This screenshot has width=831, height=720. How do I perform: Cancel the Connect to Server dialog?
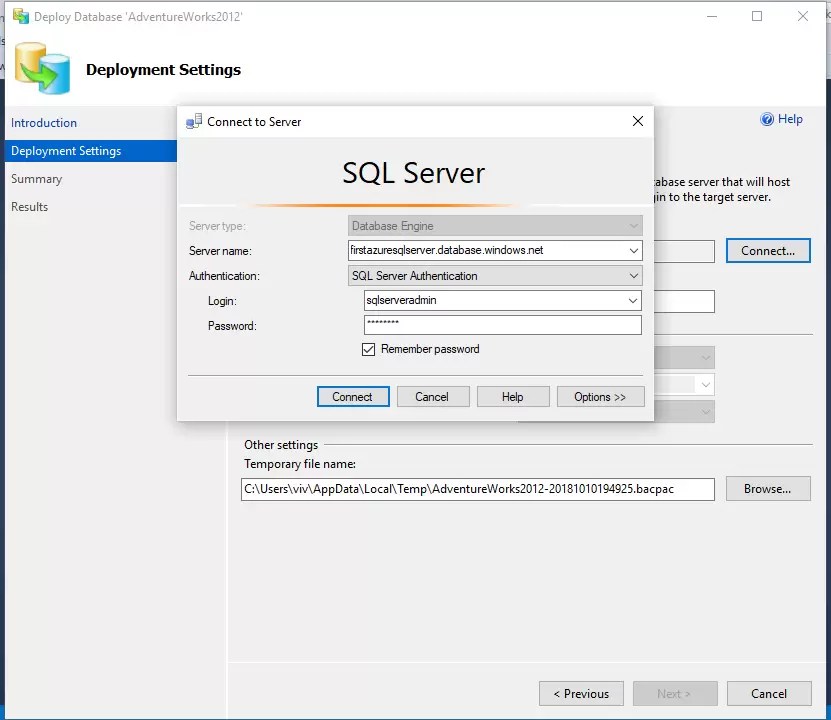click(433, 397)
